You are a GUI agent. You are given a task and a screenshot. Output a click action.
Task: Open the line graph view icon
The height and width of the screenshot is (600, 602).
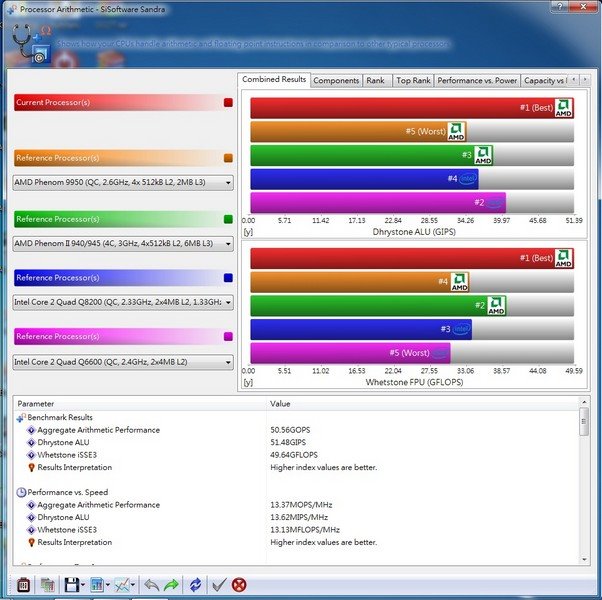pyautogui.click(x=122, y=585)
